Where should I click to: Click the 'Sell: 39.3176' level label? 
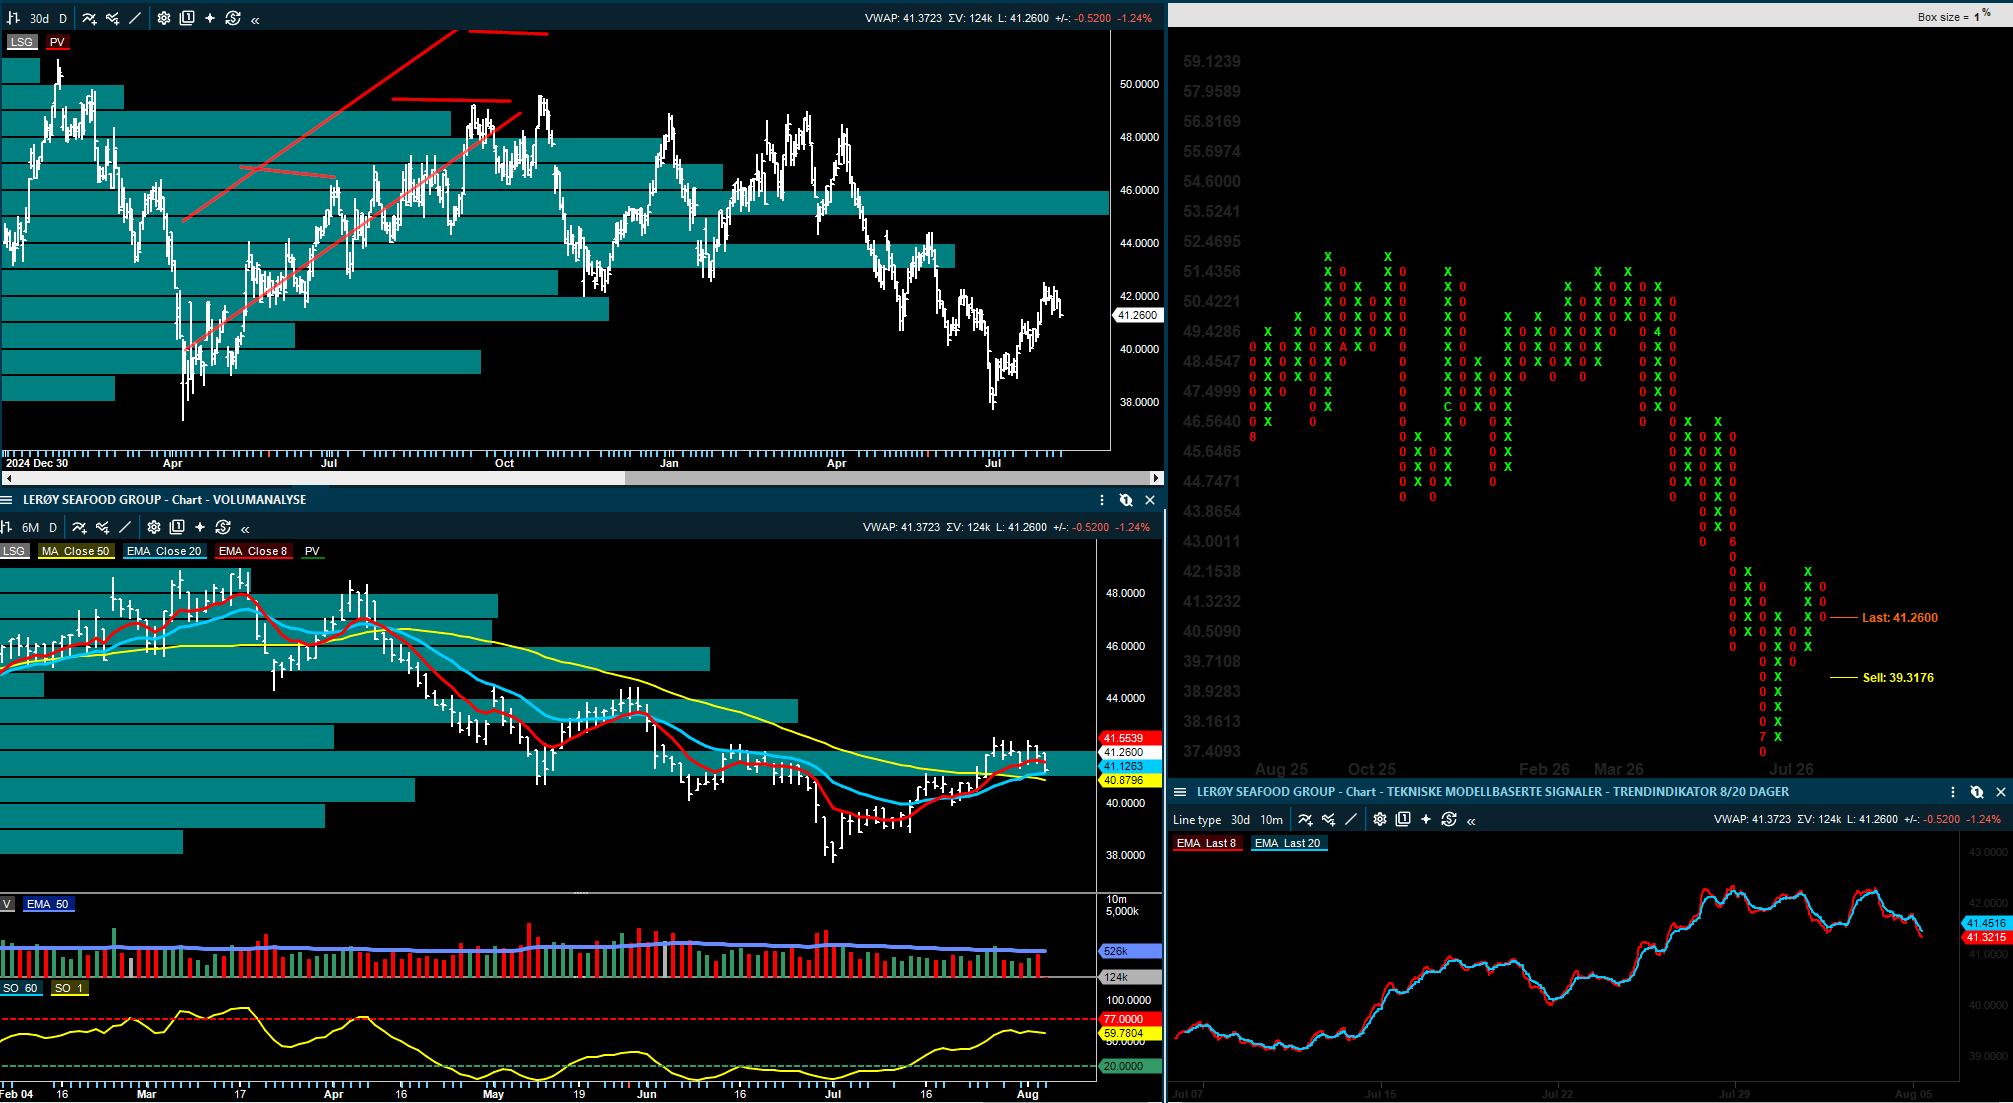(x=1898, y=678)
